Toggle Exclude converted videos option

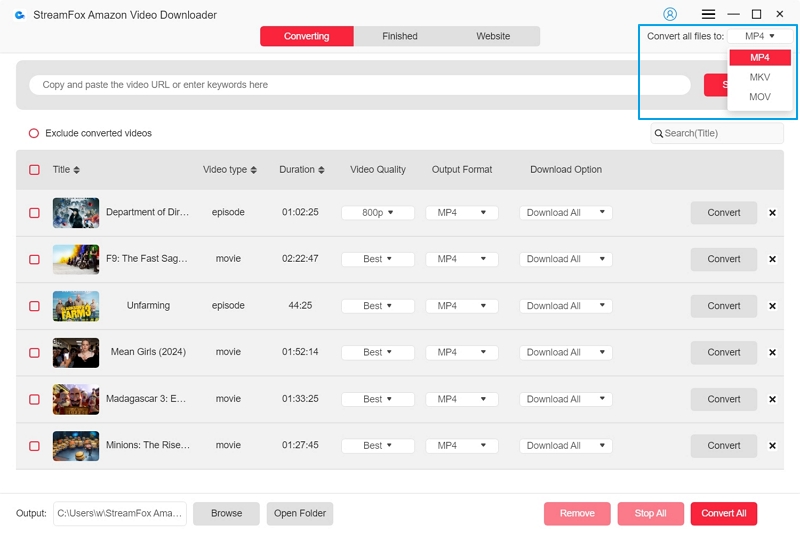click(x=34, y=134)
